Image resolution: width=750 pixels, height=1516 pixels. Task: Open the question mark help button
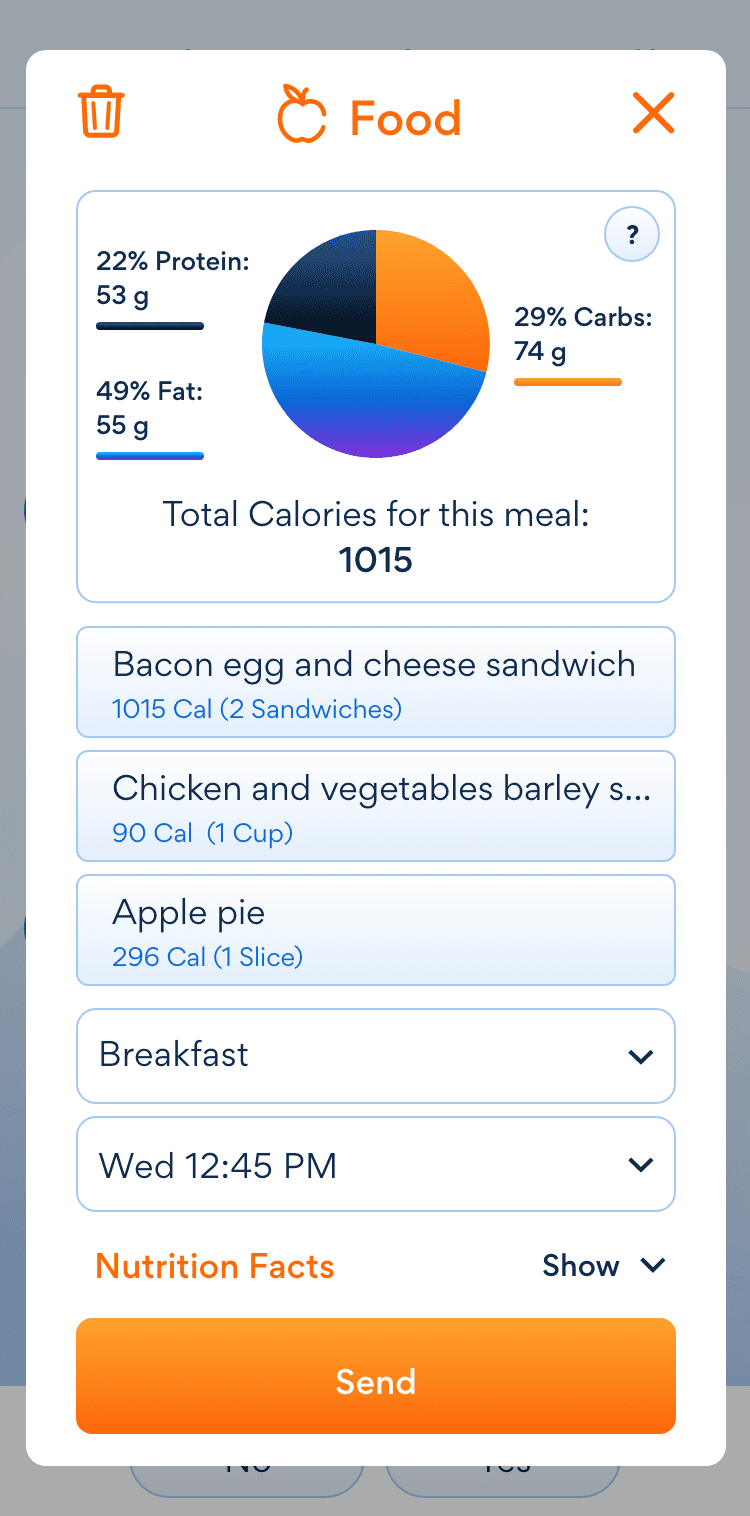(632, 236)
